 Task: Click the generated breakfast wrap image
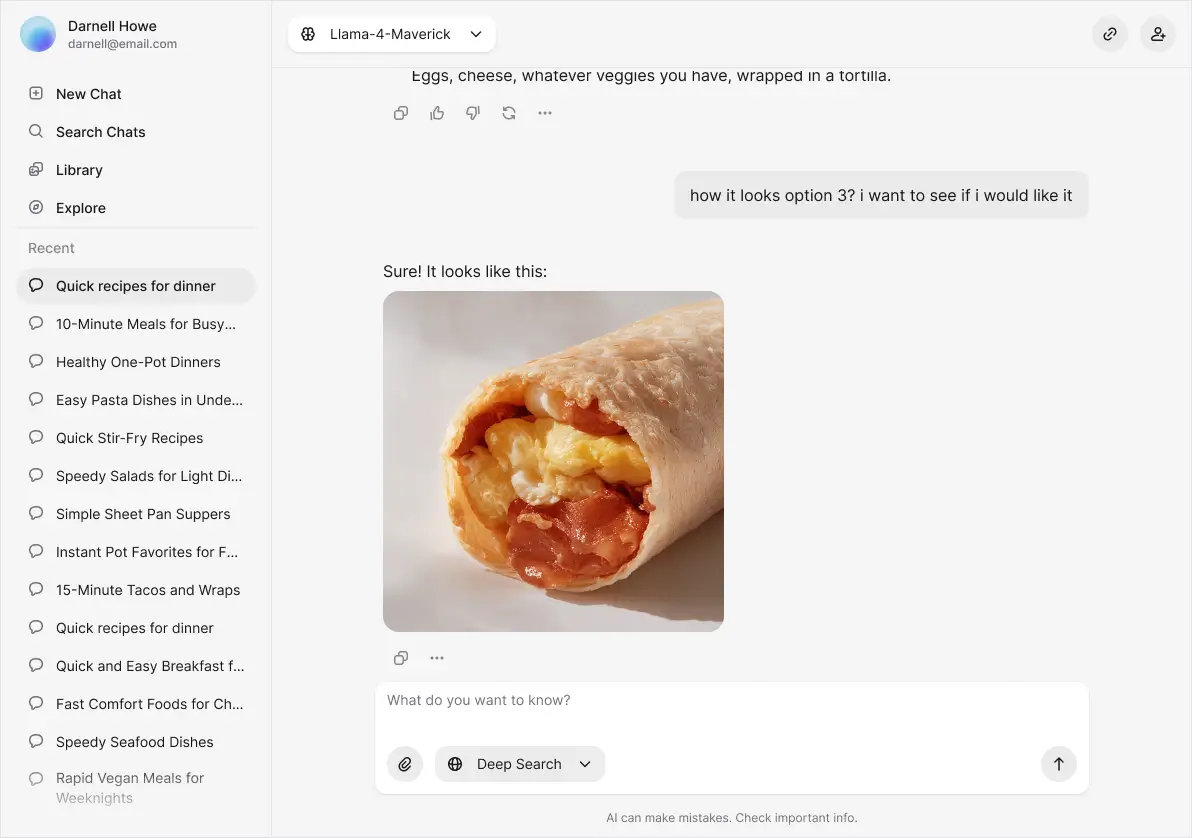pyautogui.click(x=553, y=461)
